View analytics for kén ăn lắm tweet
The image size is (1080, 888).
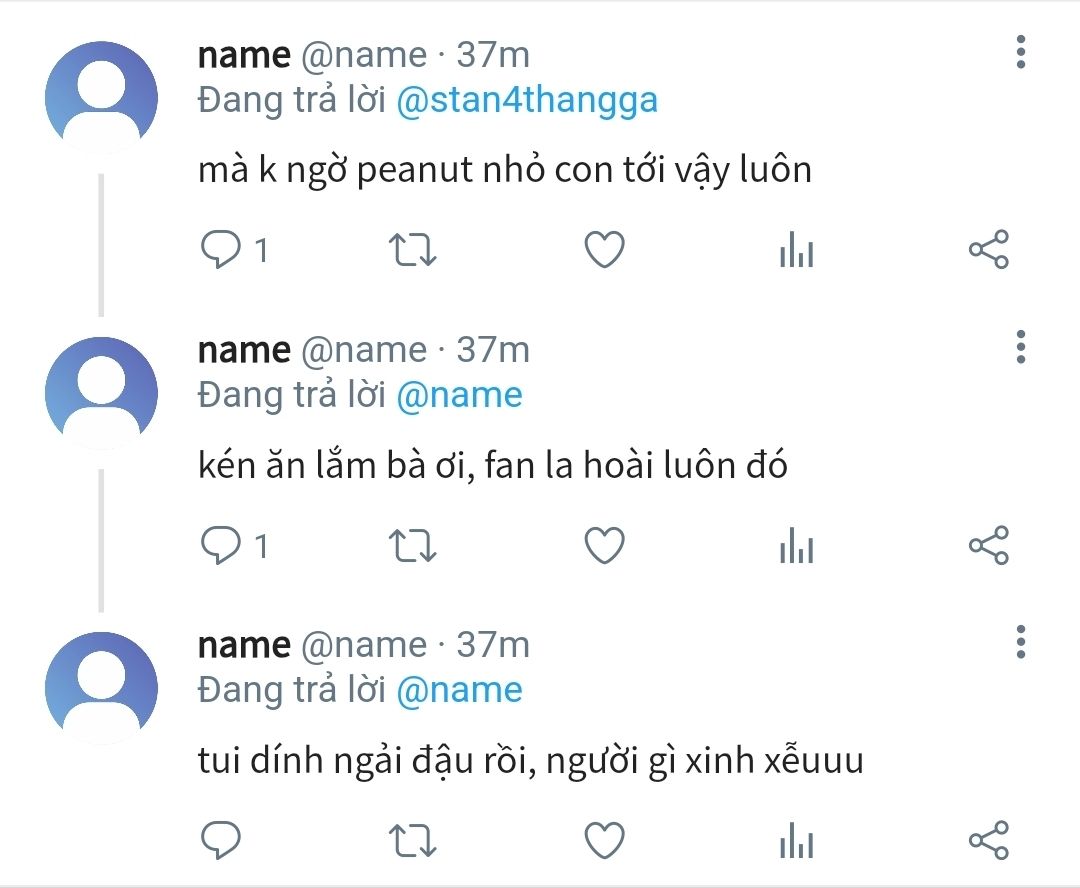(x=796, y=546)
